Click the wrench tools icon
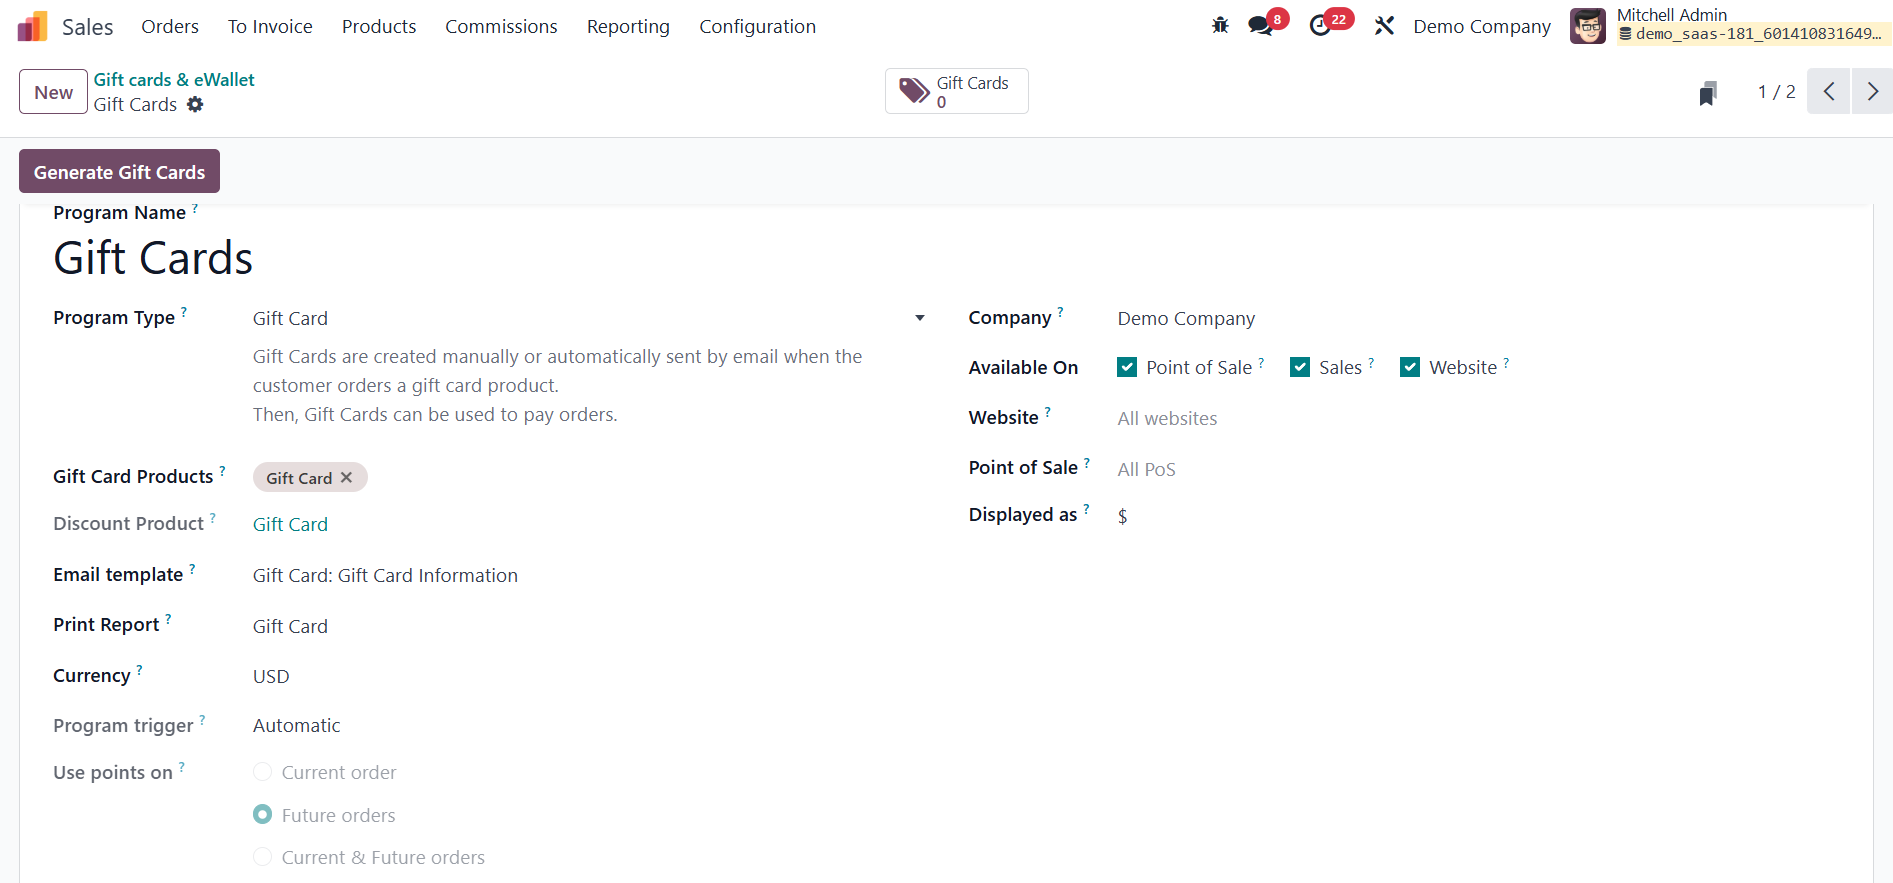Image resolution: width=1893 pixels, height=883 pixels. [x=1384, y=26]
